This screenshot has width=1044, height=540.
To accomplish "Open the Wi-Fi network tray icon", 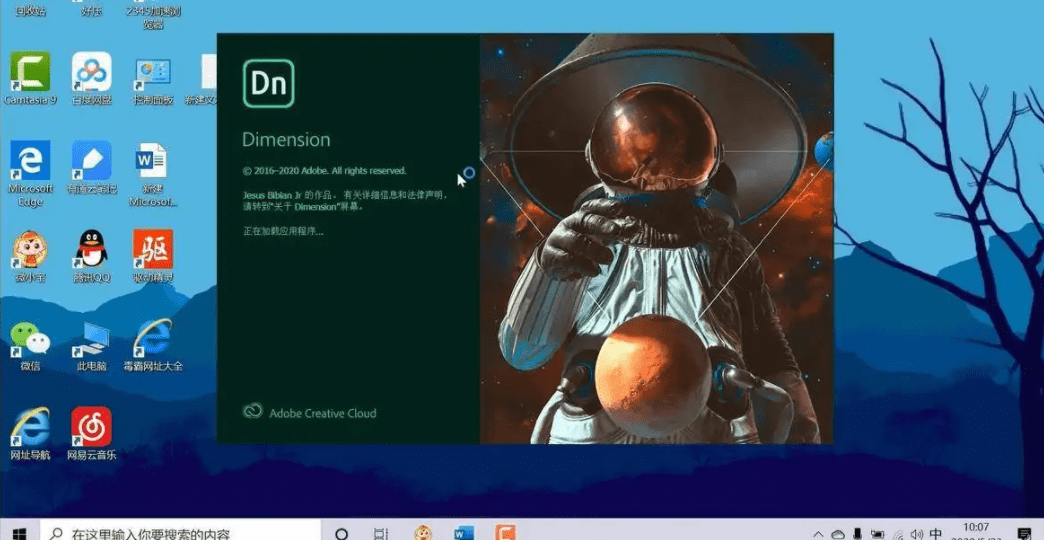I will click(898, 534).
